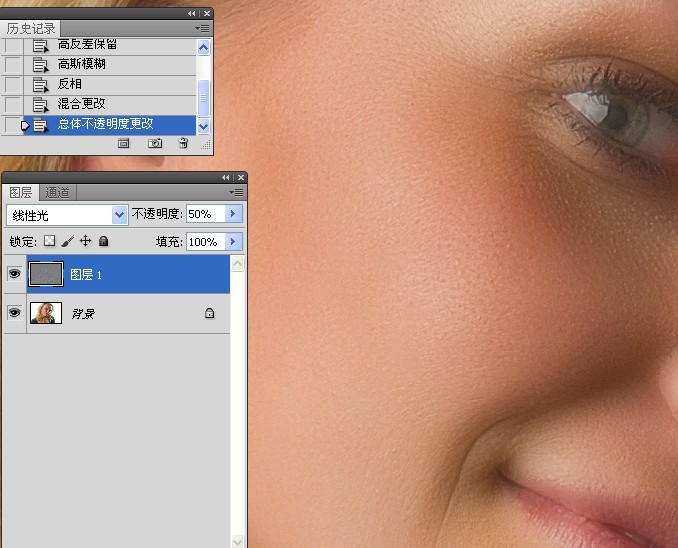Select history state 反相
The width and height of the screenshot is (678, 548).
[109, 85]
